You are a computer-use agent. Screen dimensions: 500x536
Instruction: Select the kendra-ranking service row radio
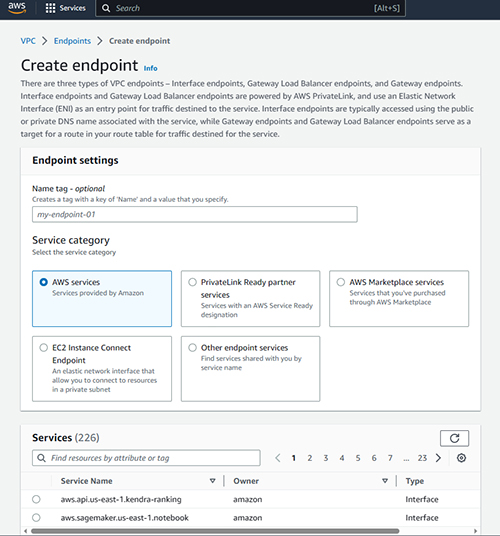[36, 499]
